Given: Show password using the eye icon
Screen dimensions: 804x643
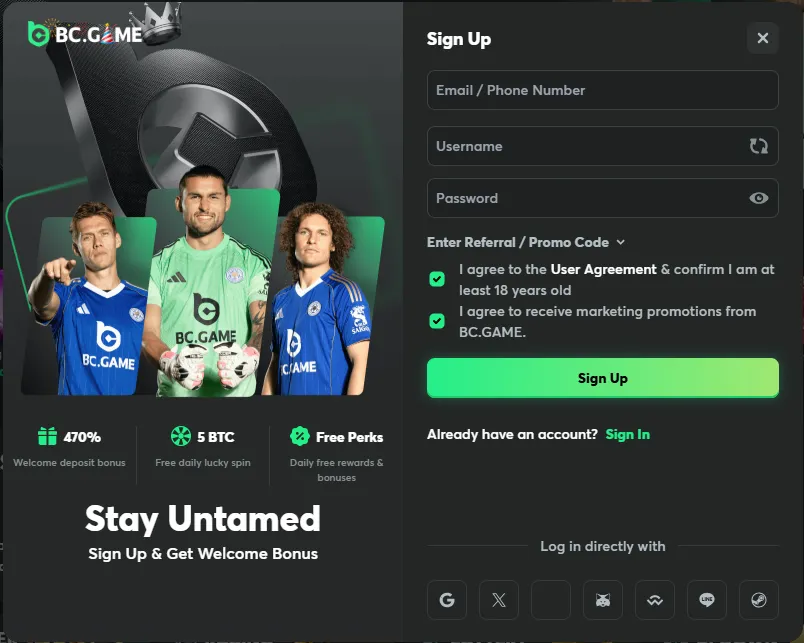Looking at the screenshot, I should pos(759,198).
